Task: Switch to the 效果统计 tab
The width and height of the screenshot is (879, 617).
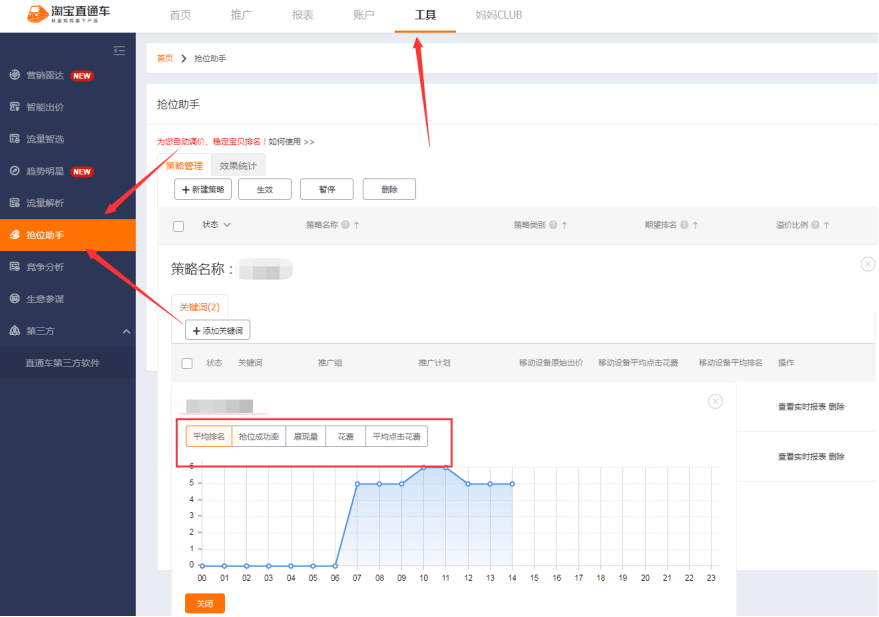Action: (x=237, y=165)
